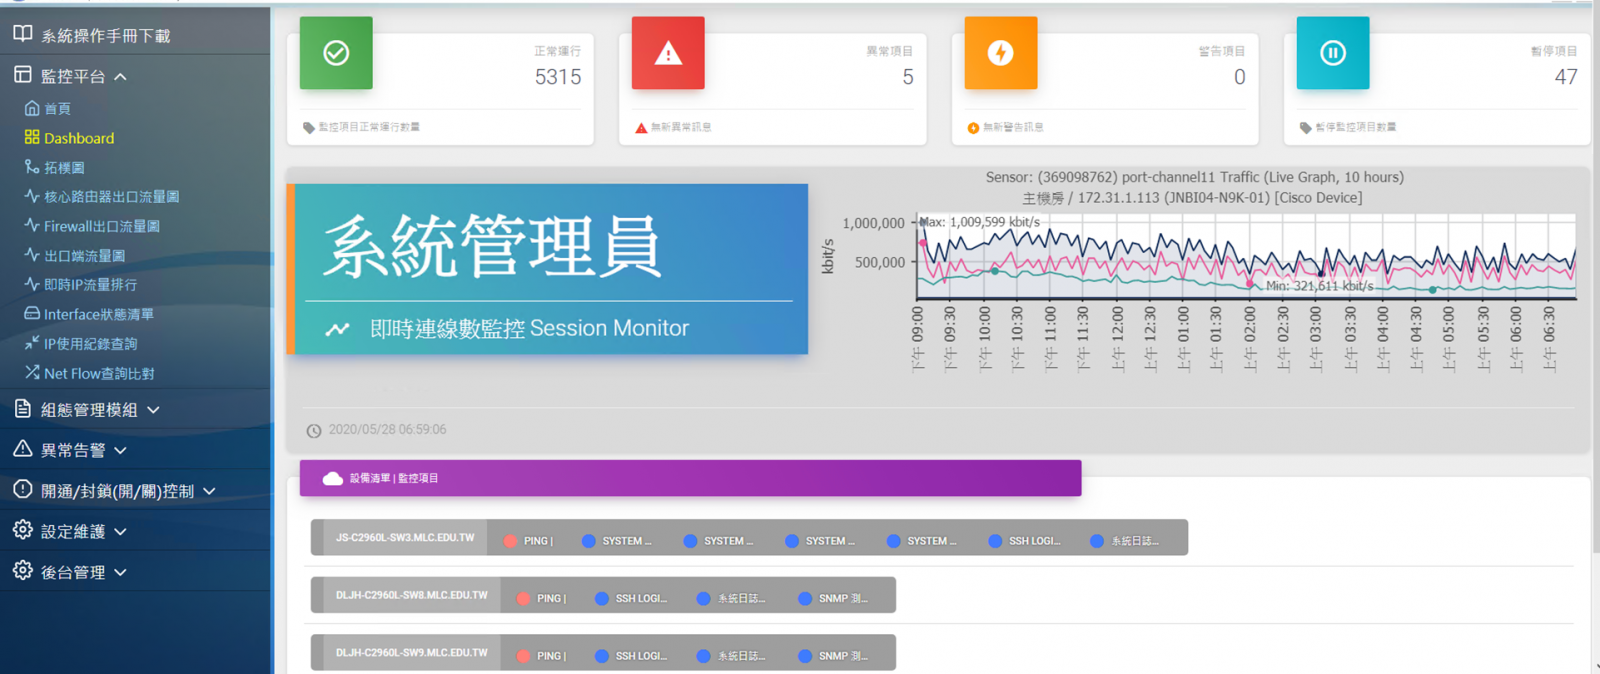Expand the 異常告警 menu
The height and width of the screenshot is (674, 1600).
(x=120, y=451)
